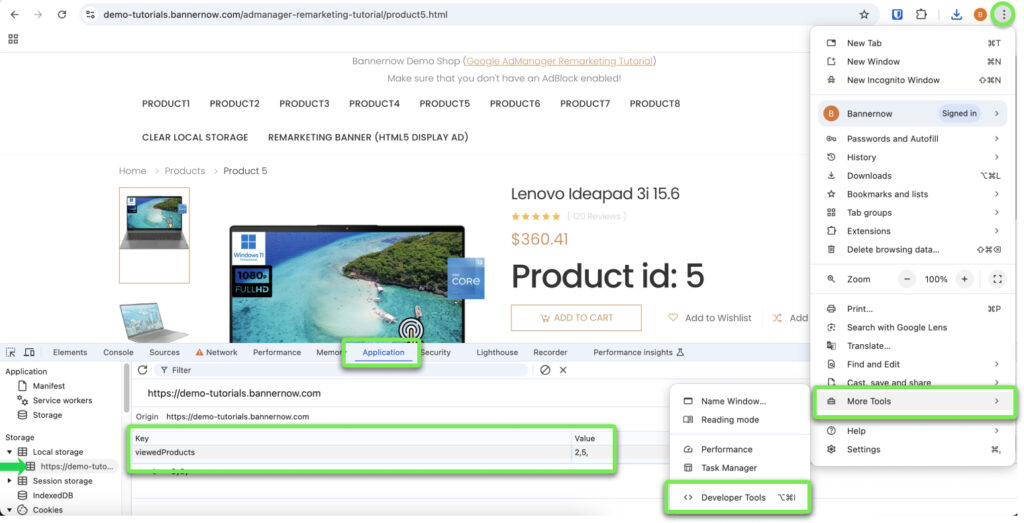Select Delete browsing data menu item
The image size is (1024, 523).
point(912,249)
